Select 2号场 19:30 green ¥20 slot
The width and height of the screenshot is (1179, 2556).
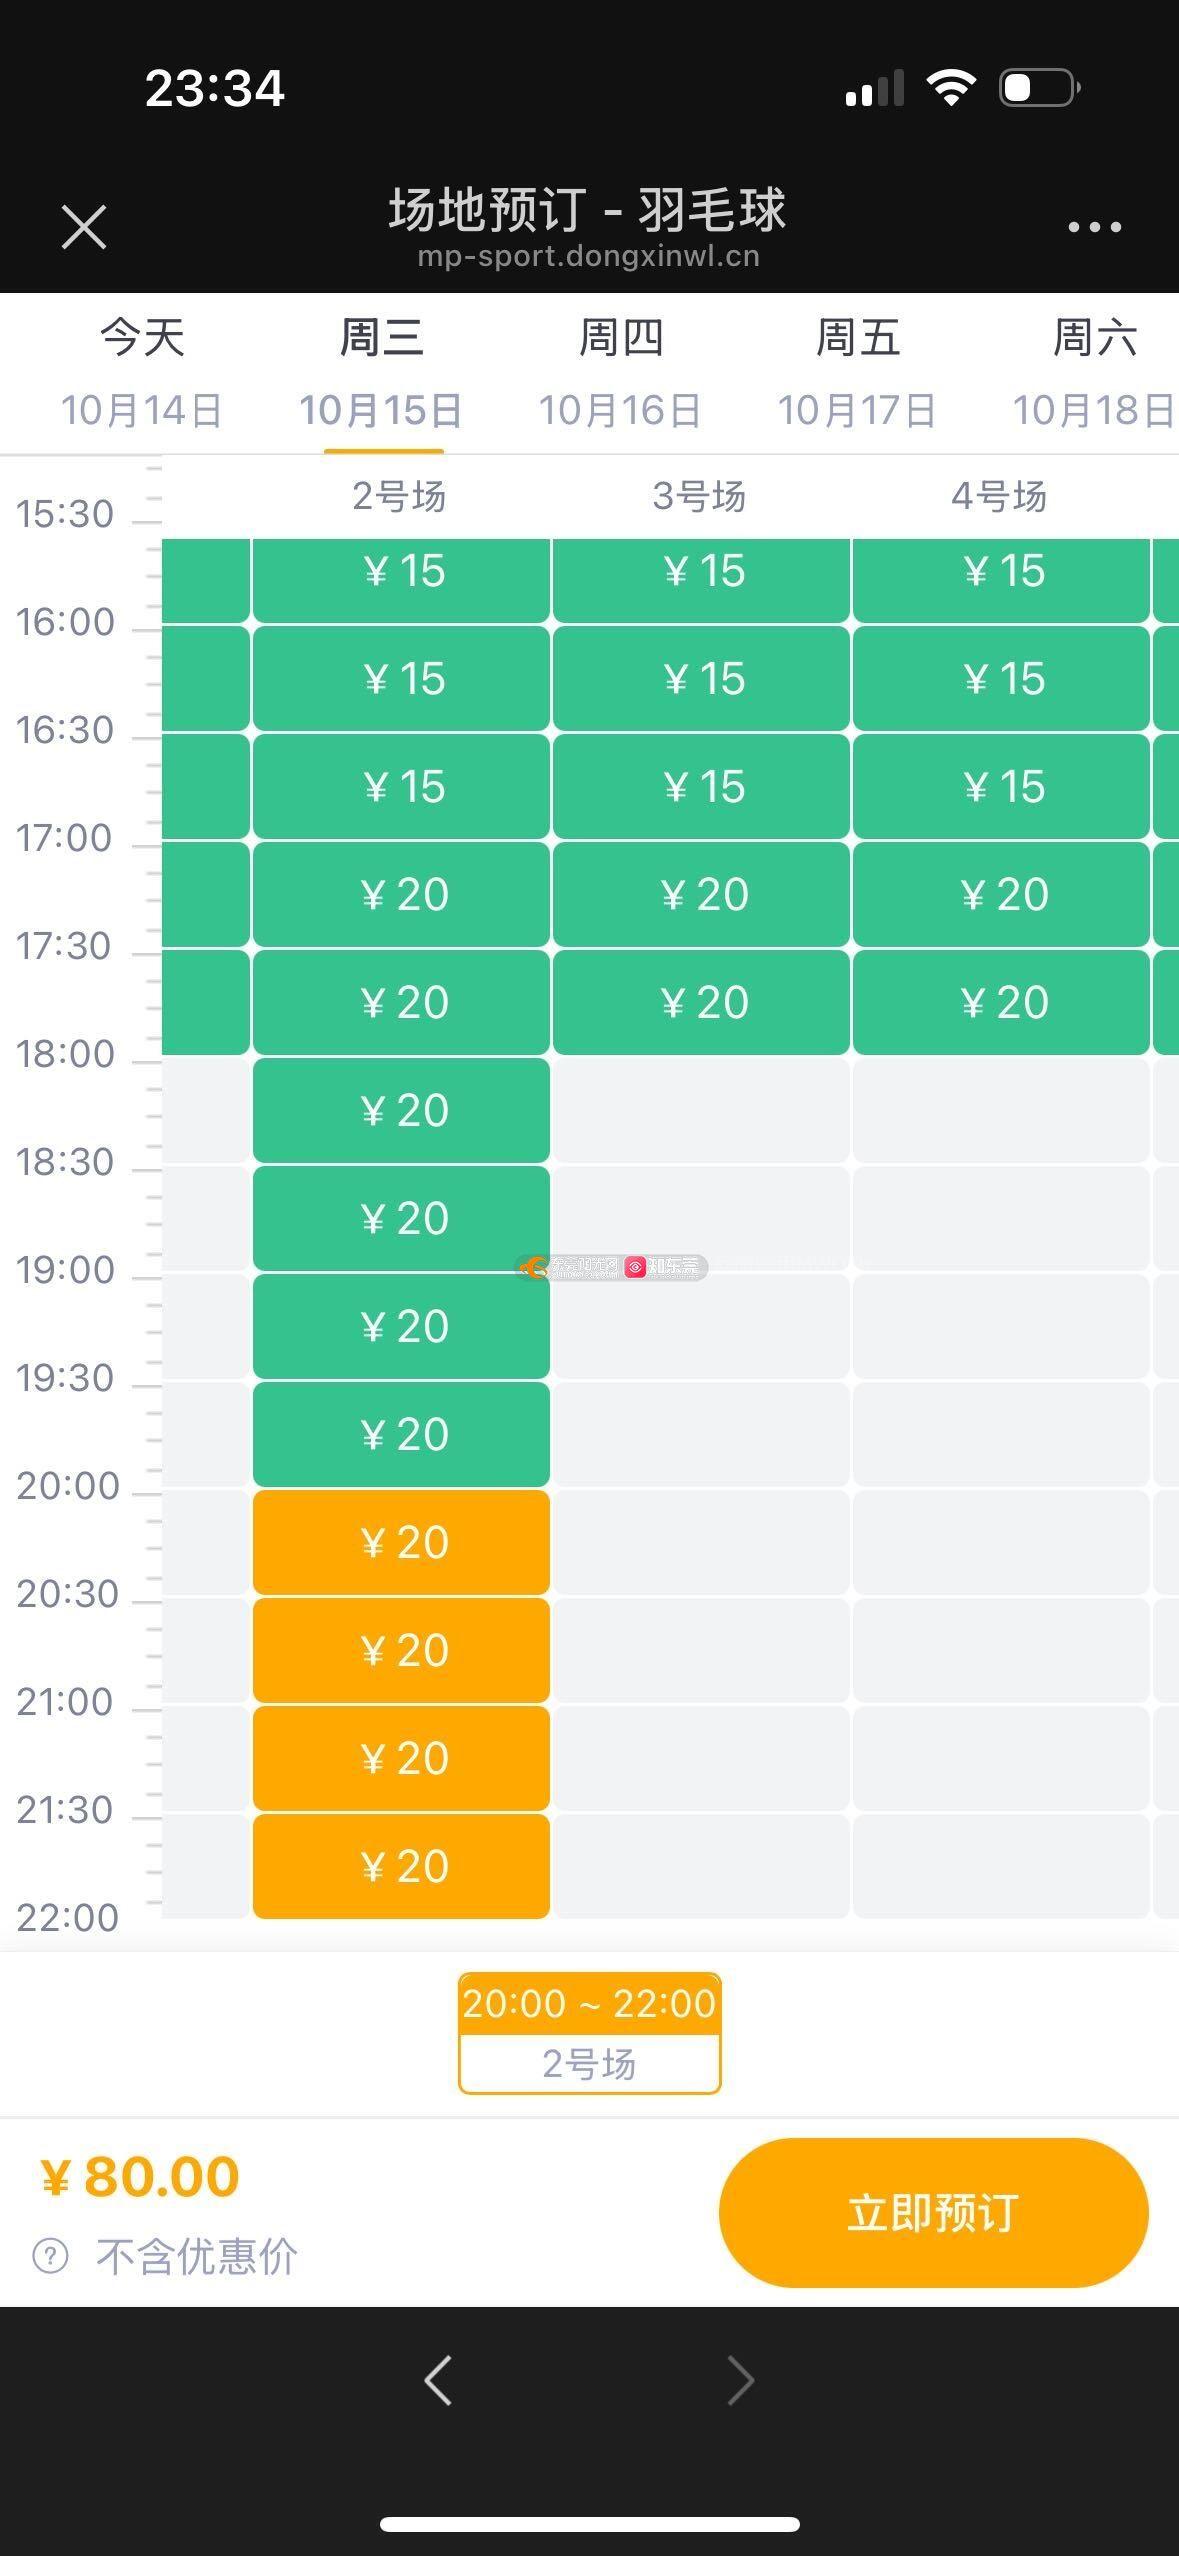click(x=401, y=1434)
